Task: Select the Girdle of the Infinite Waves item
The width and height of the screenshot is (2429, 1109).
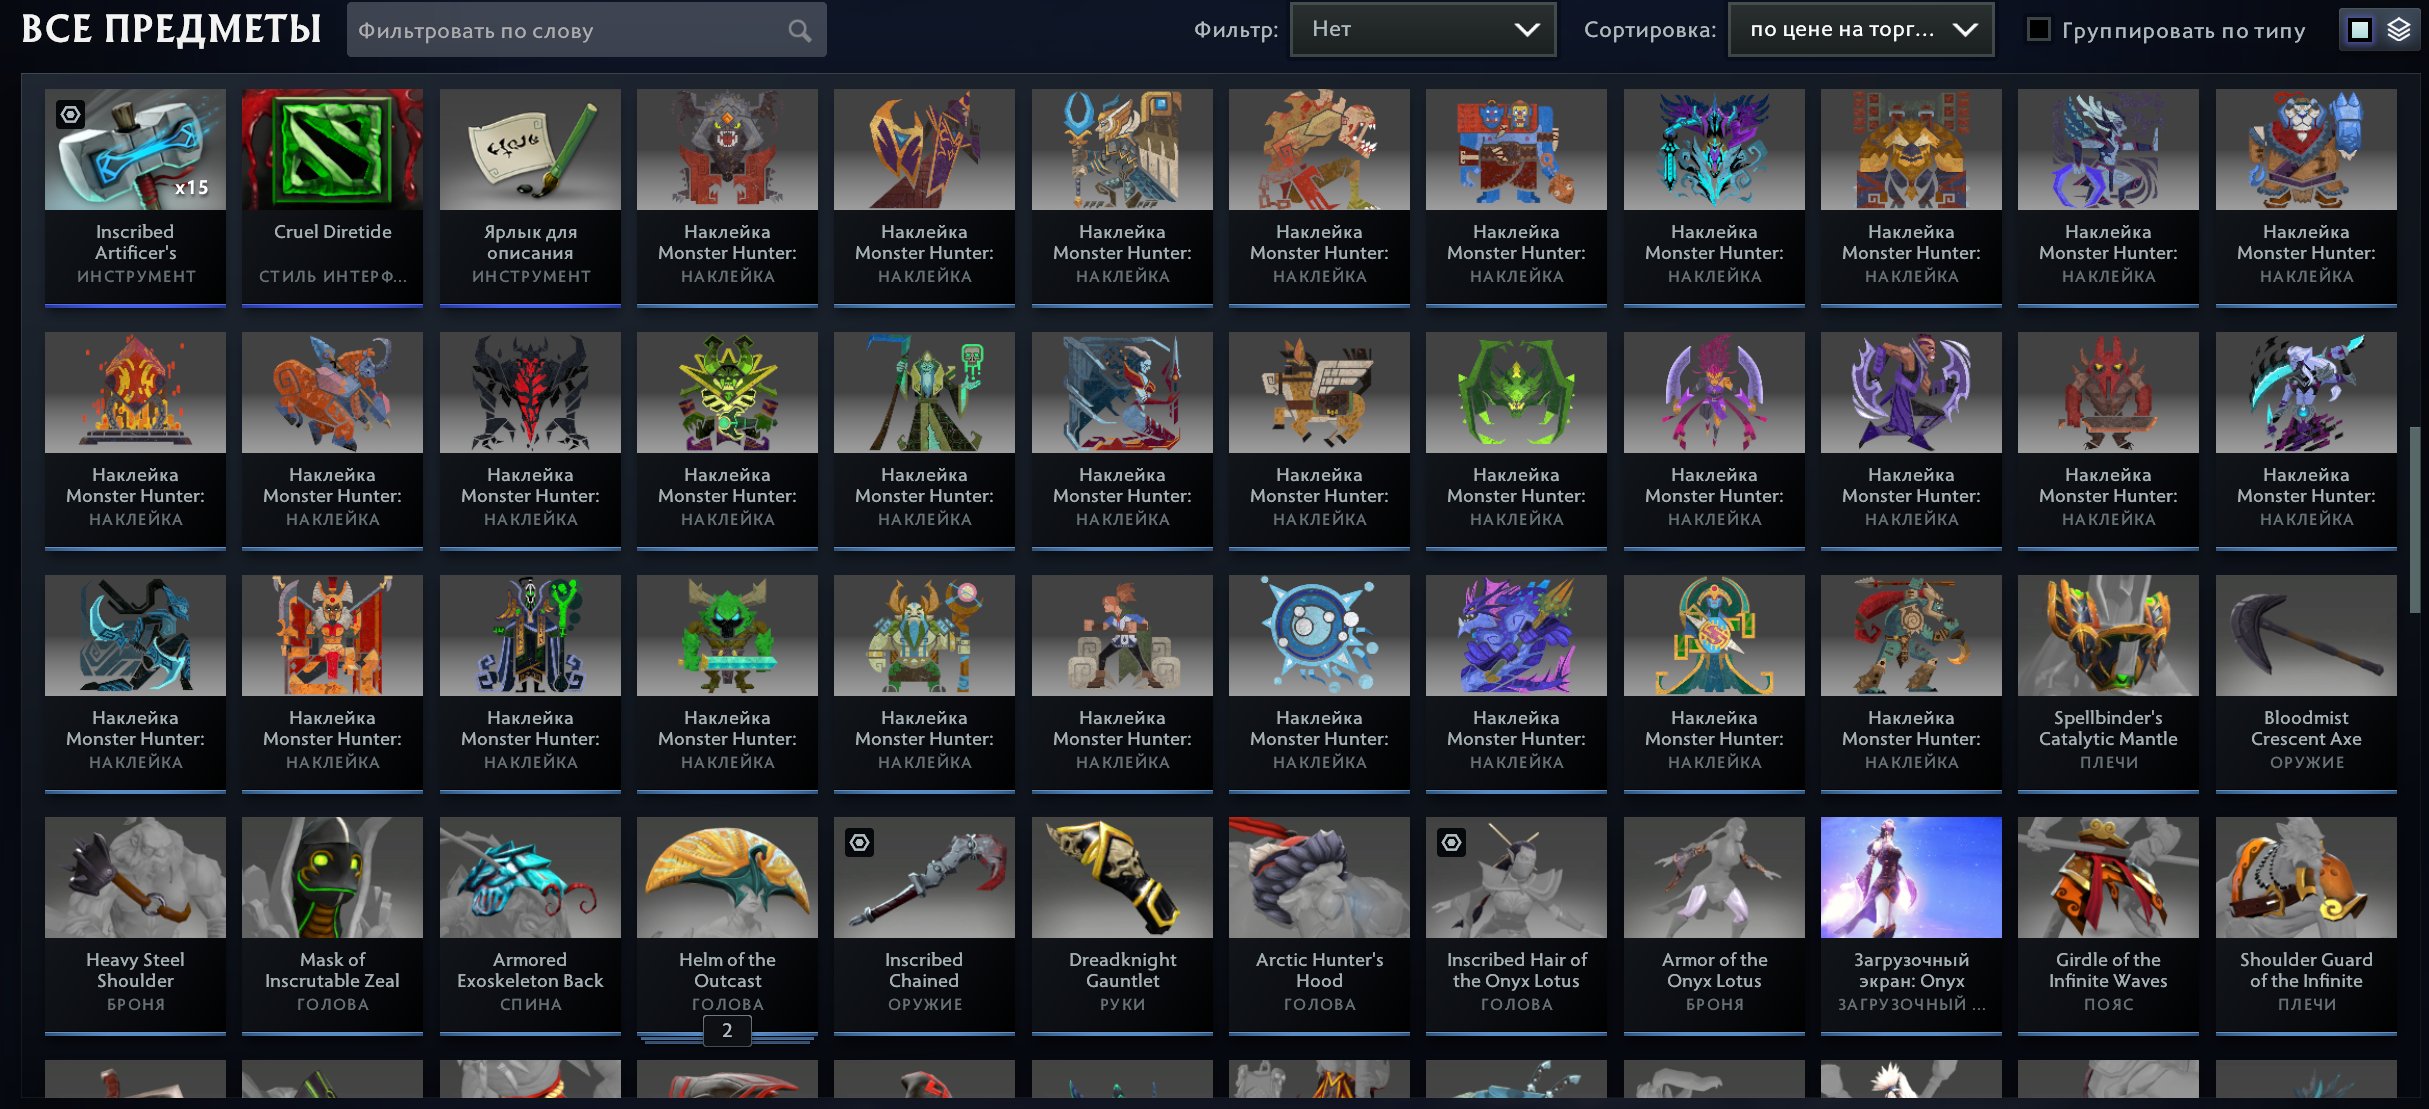Action: pos(2108,924)
